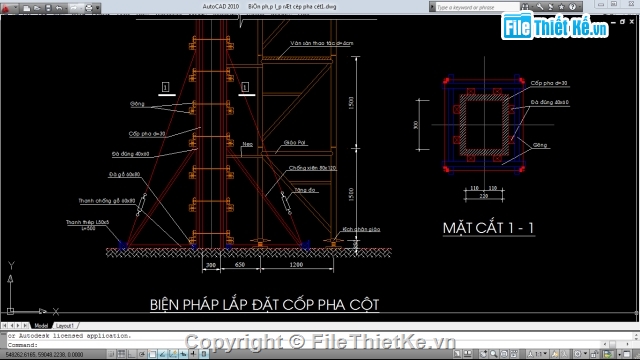Click the search keyword input field
This screenshot has height=360, width=640.
pyautogui.click(x=477, y=7)
